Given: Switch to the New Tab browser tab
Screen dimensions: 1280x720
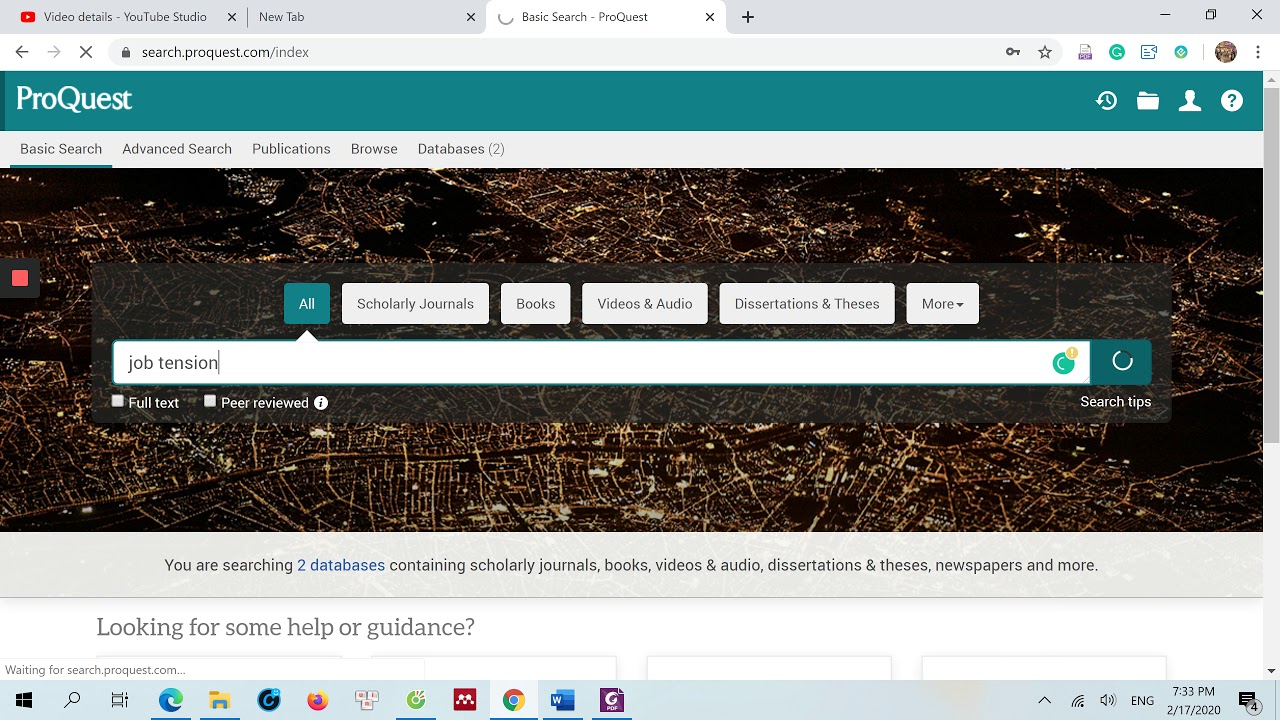Looking at the screenshot, I should point(365,17).
